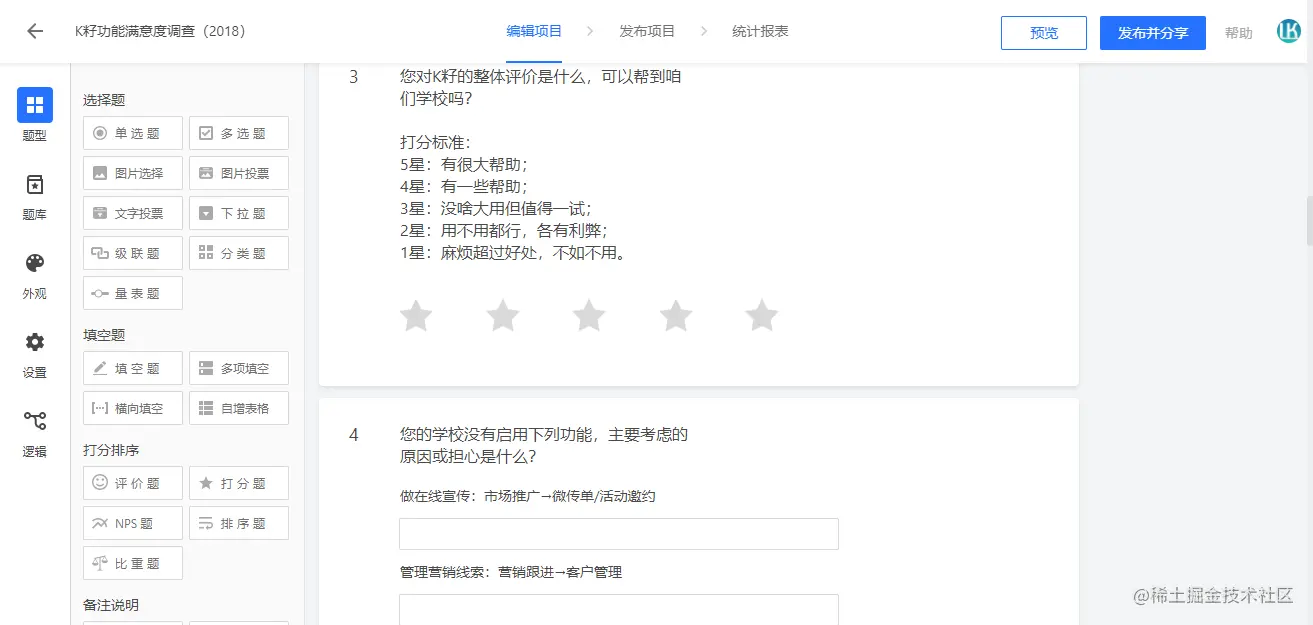The width and height of the screenshot is (1313, 625).
Task: Go back using the left arrow icon
Action: click(35, 31)
